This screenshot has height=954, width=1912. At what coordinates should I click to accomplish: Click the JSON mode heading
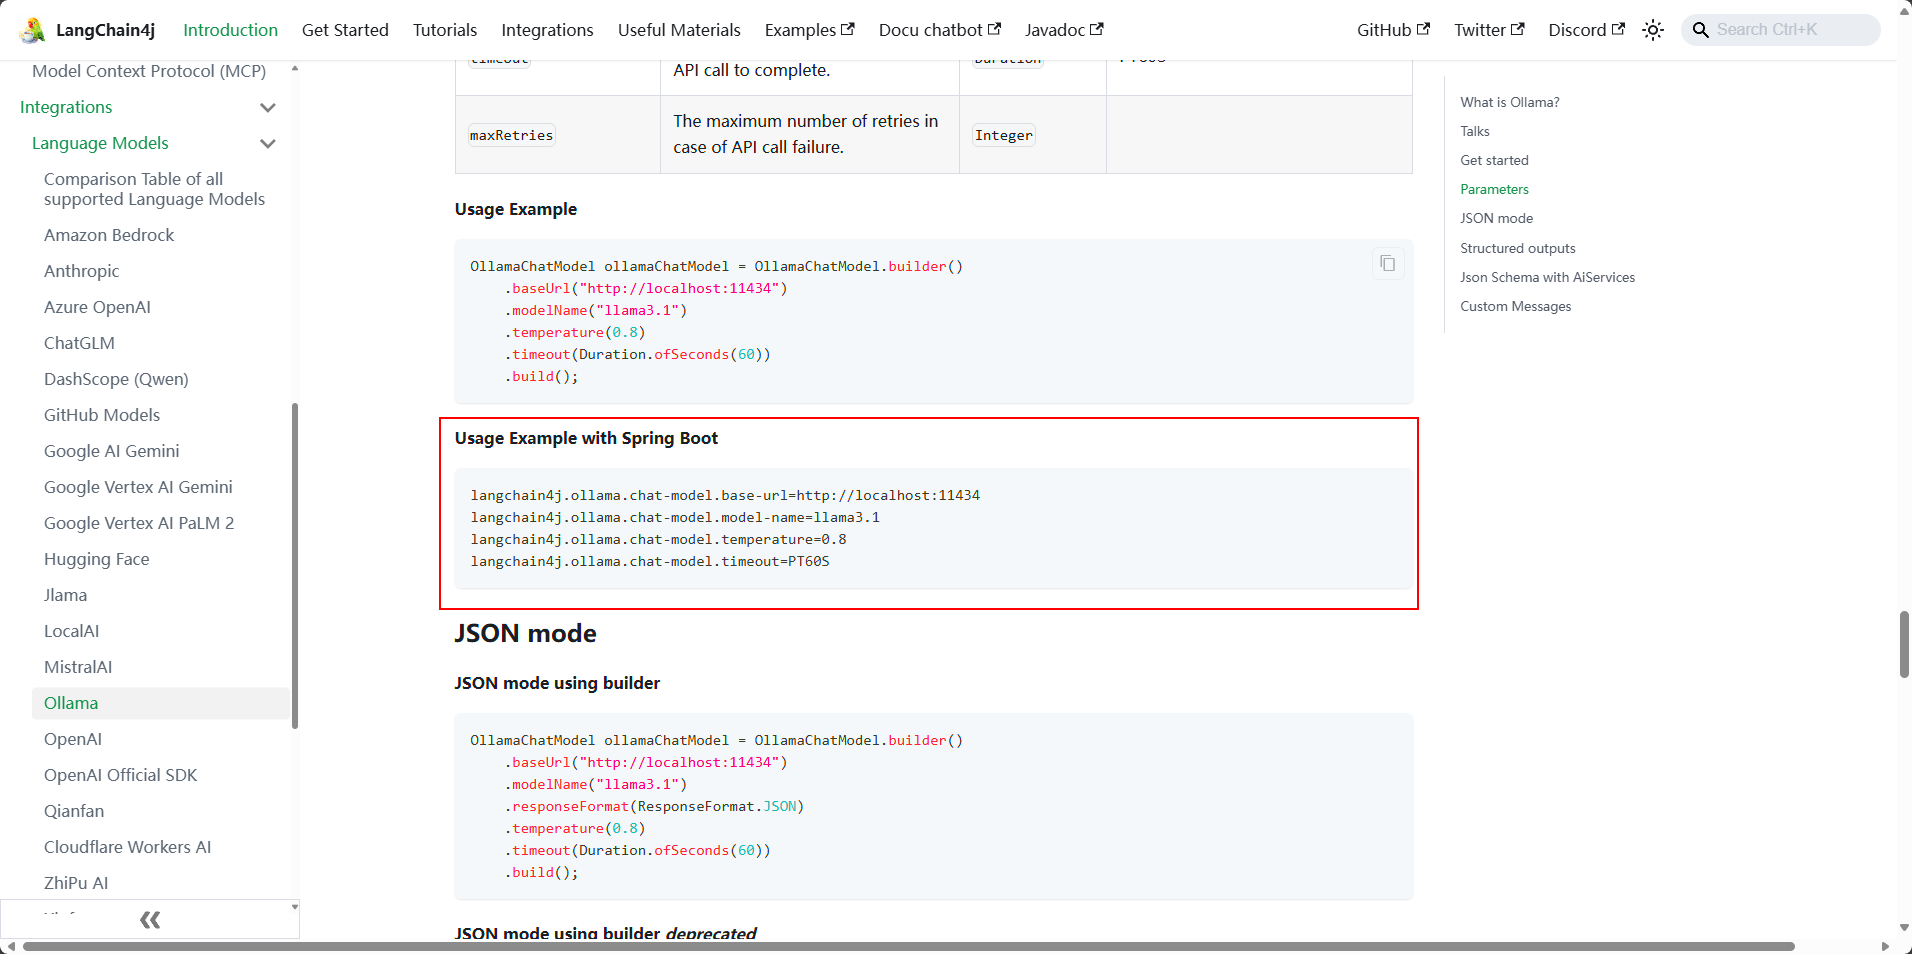point(525,633)
